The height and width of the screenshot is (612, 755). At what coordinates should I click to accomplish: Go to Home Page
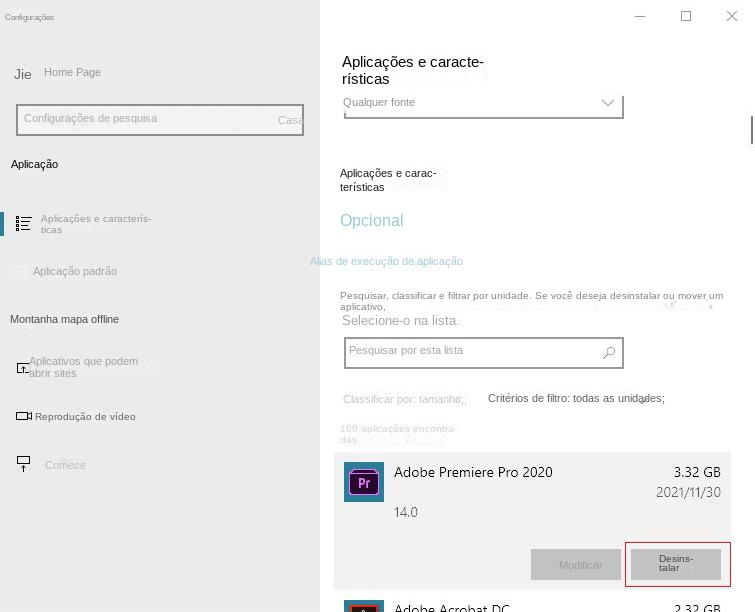pyautogui.click(x=72, y=72)
